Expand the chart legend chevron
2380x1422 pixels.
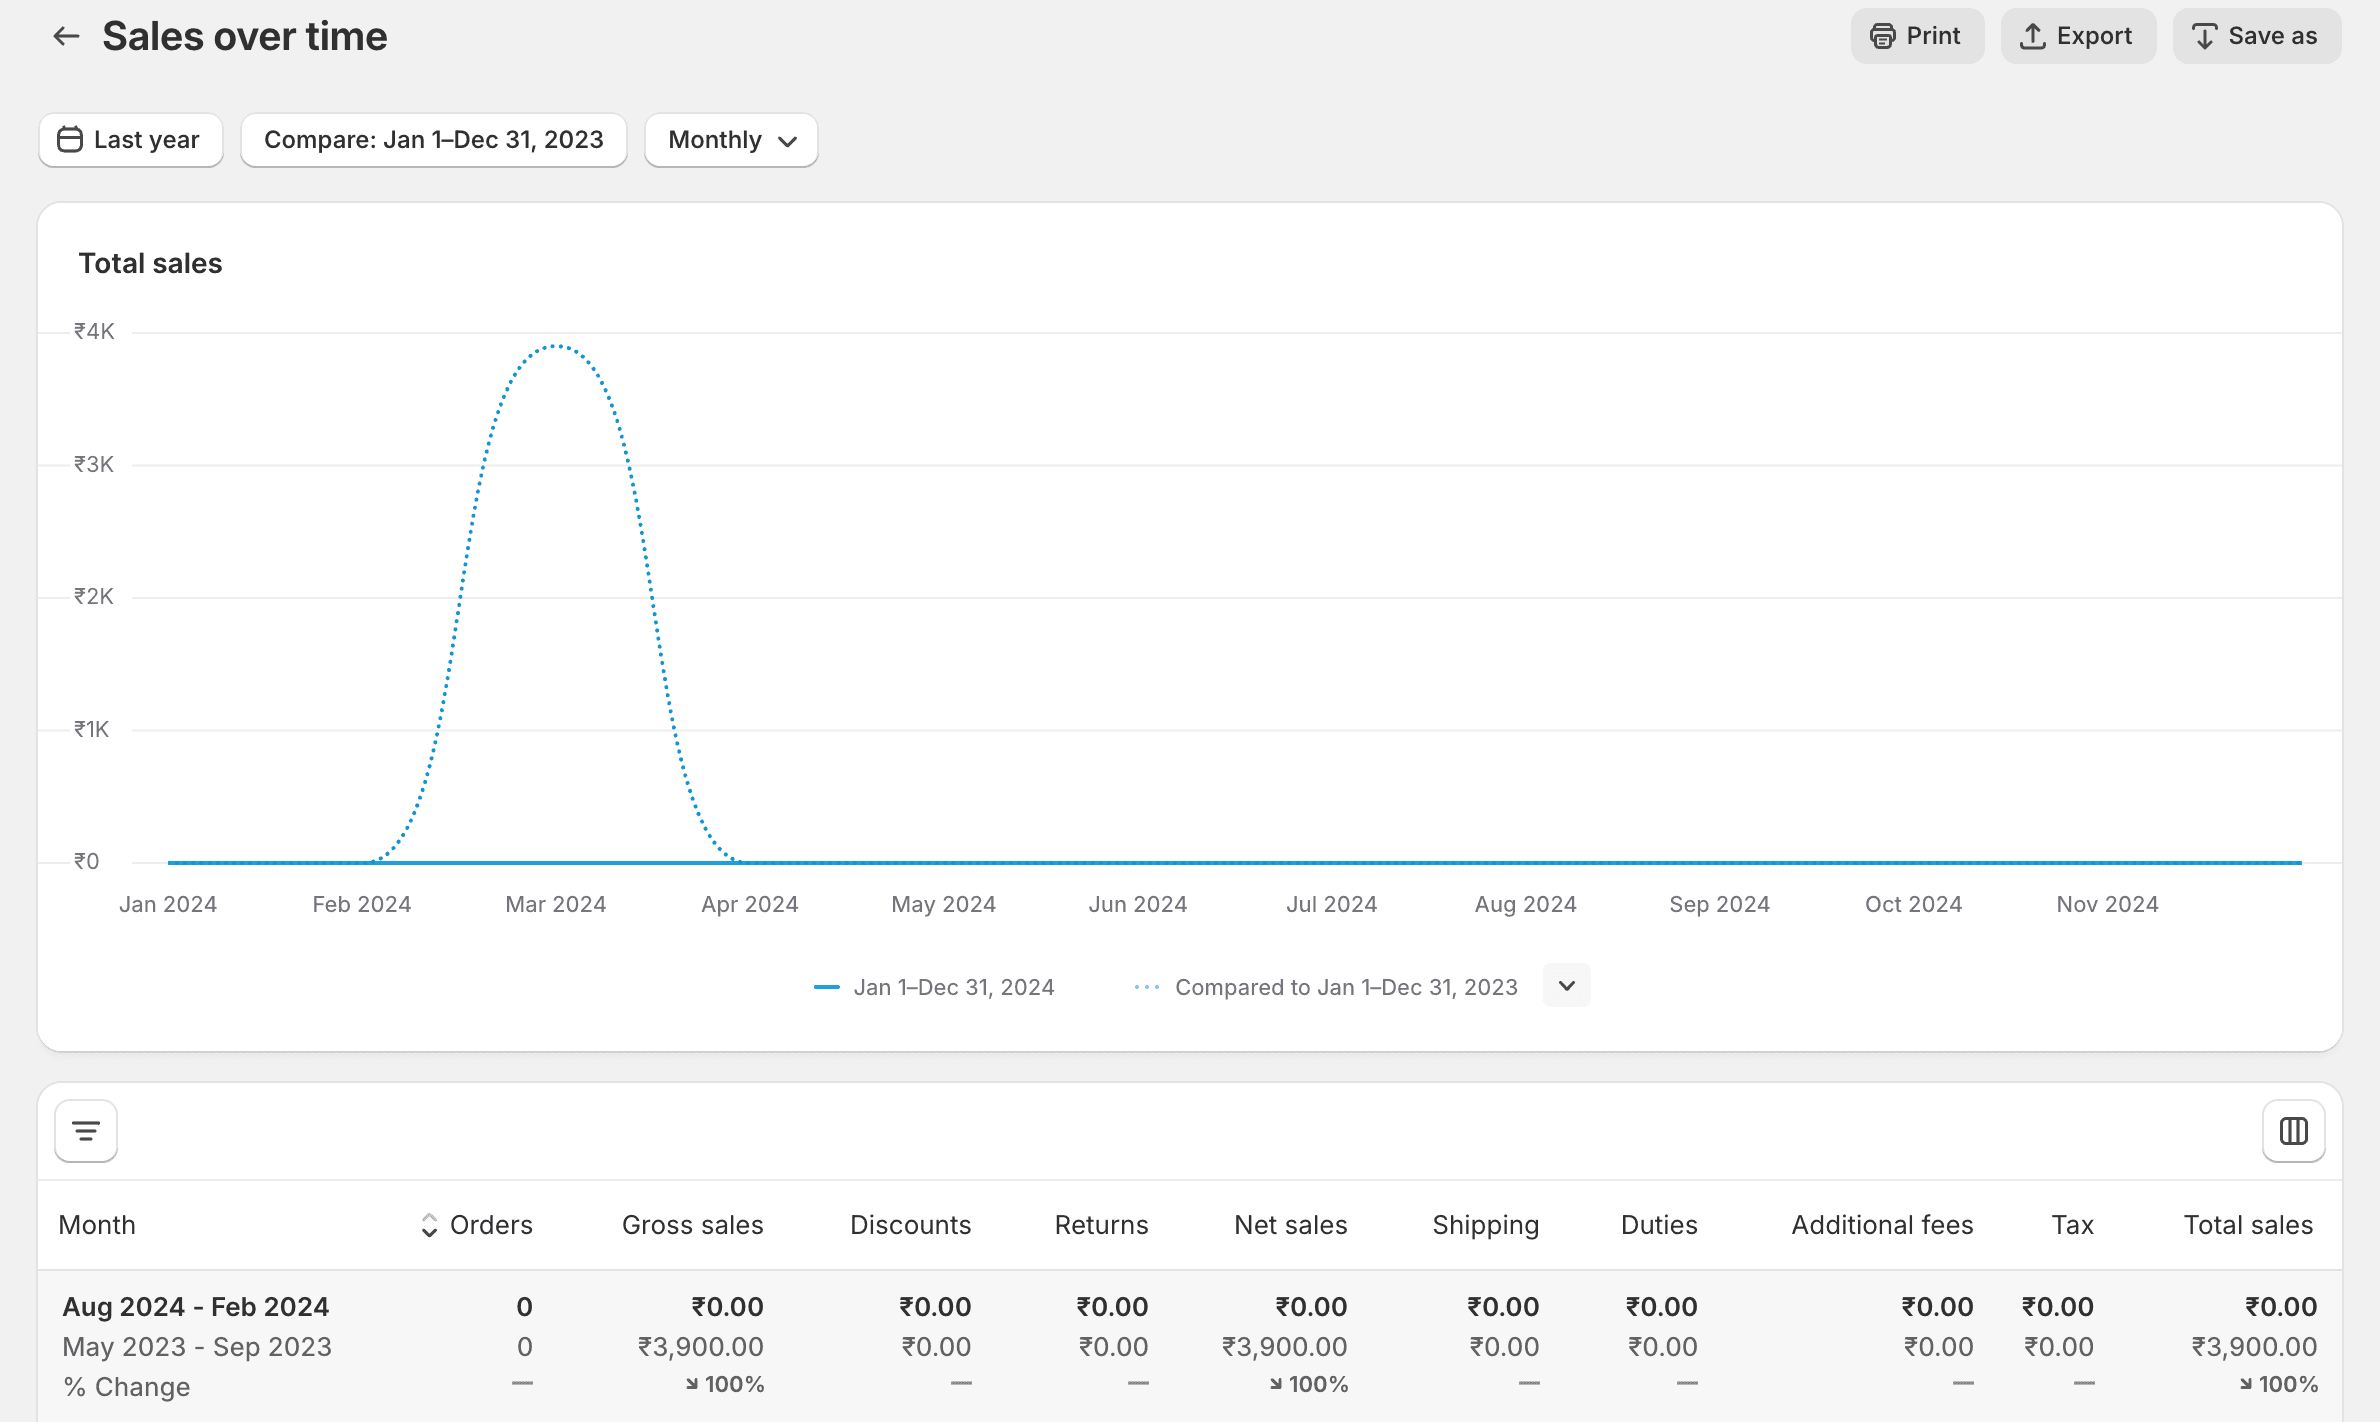(x=1566, y=986)
